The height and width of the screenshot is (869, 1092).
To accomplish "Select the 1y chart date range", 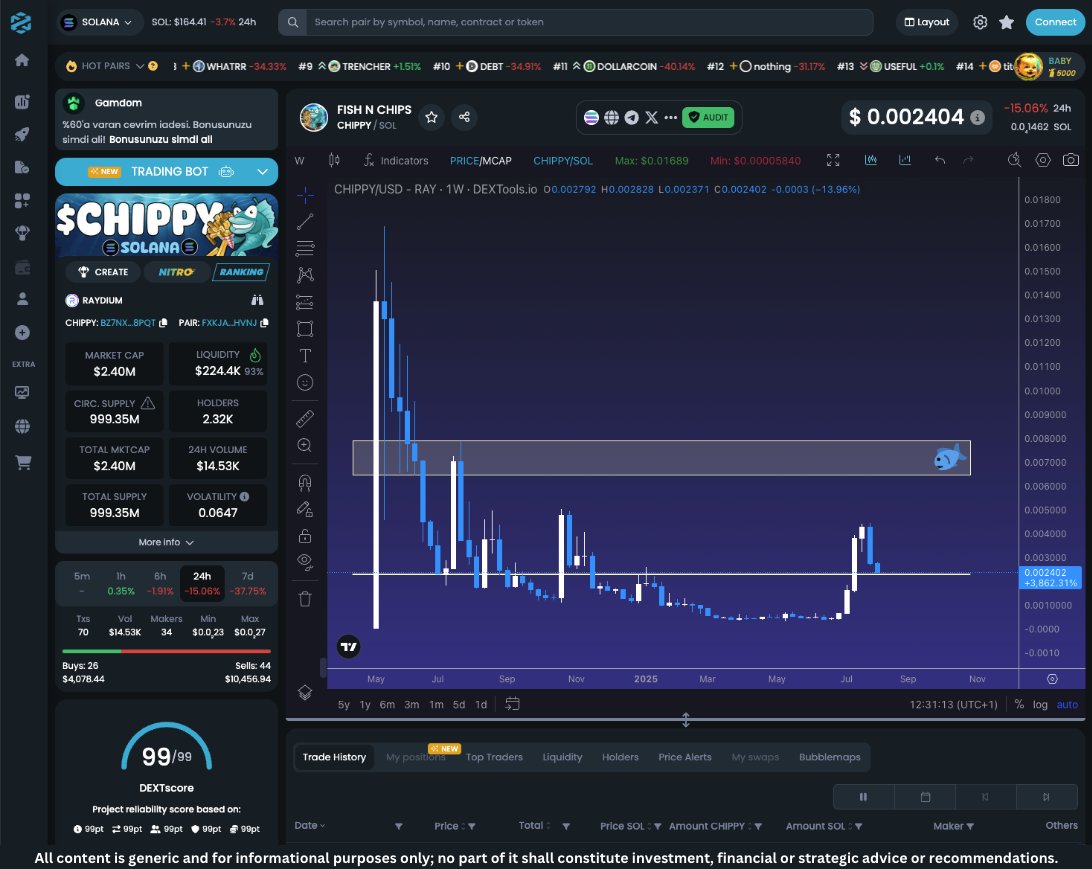I will pyautogui.click(x=365, y=705).
